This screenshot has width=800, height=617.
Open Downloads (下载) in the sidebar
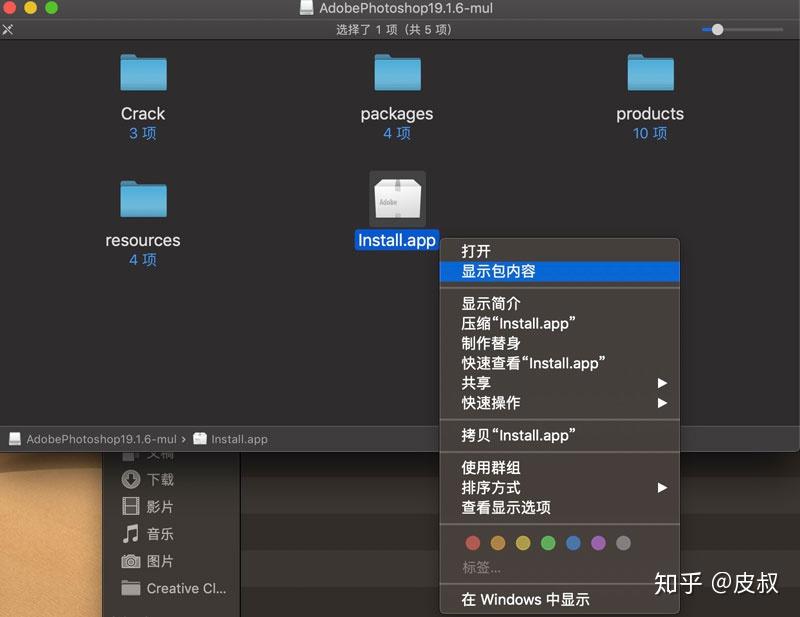point(160,478)
